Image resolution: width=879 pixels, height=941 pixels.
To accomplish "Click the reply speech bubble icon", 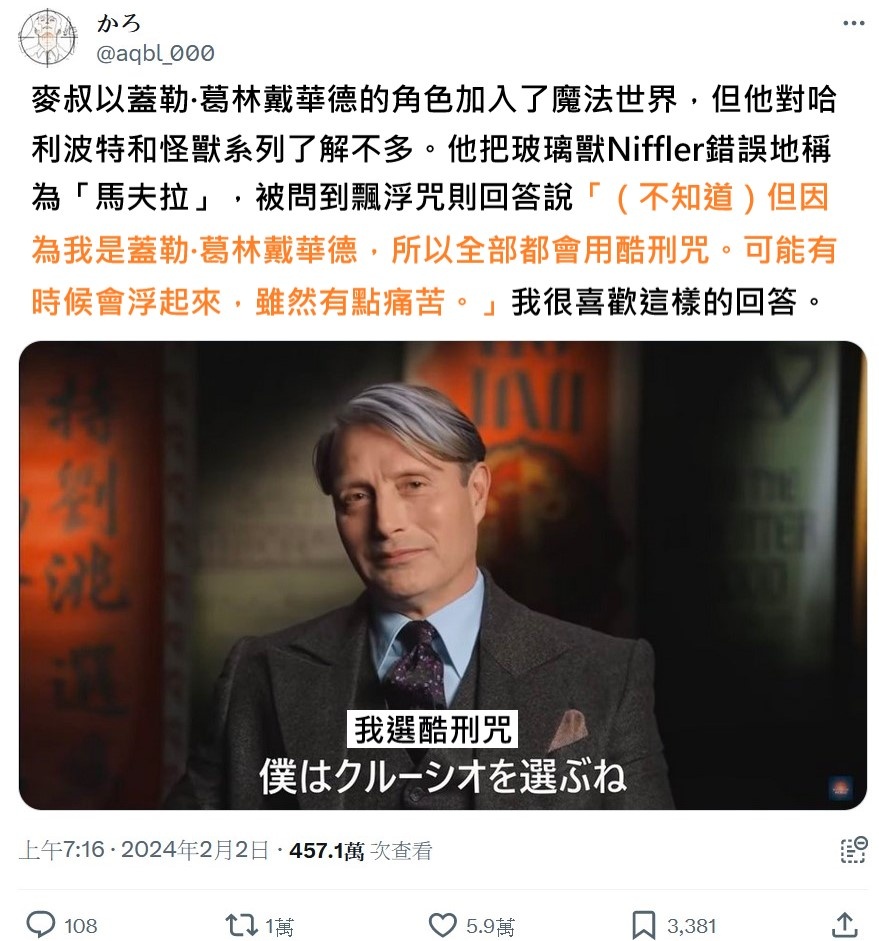I will coord(41,925).
